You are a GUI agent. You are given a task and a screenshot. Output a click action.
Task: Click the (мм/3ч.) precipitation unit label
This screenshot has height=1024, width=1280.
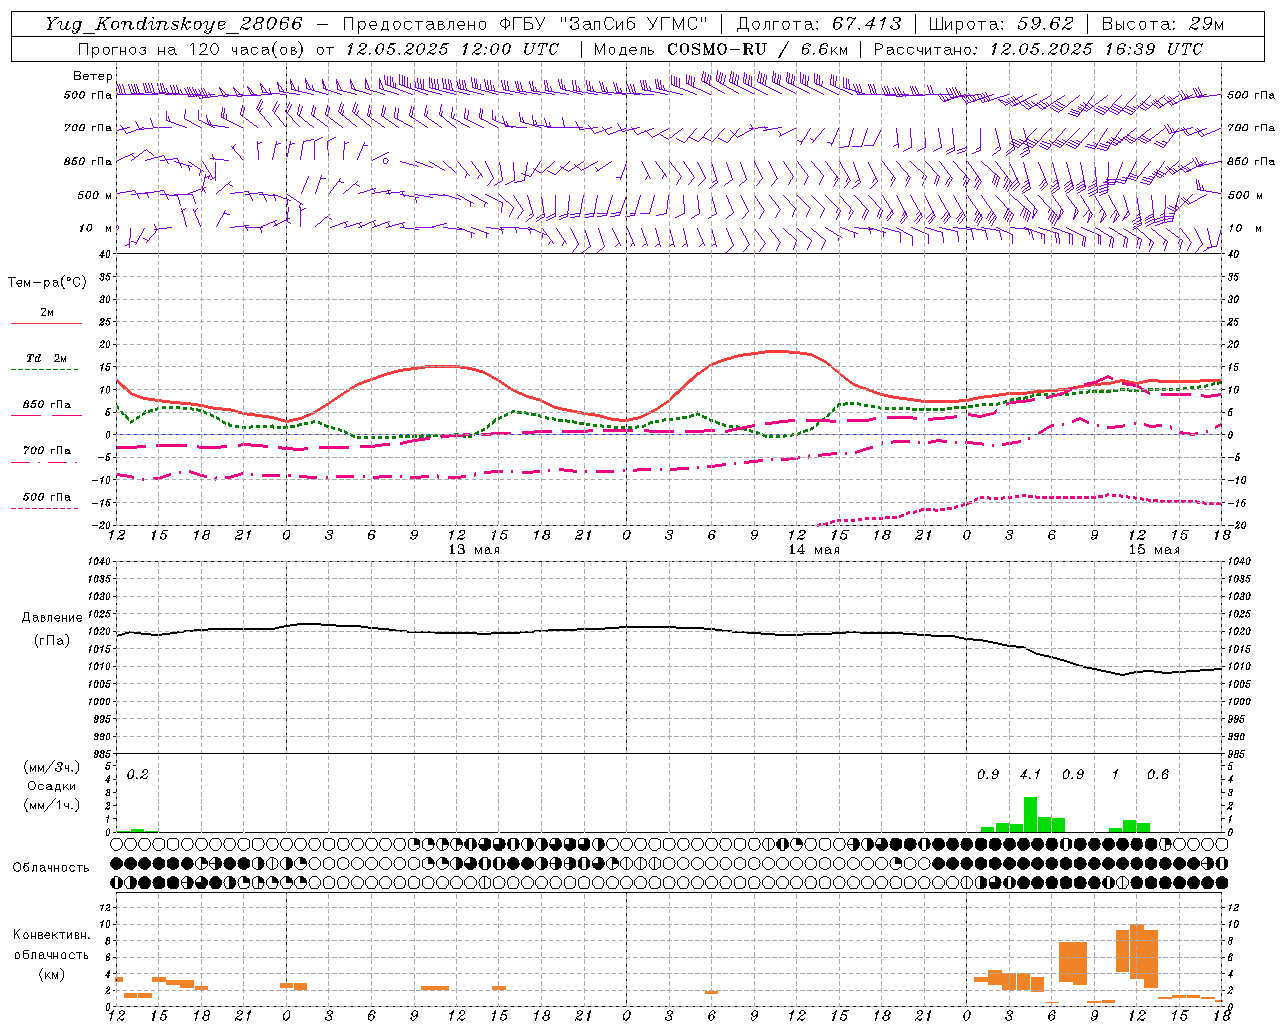point(51,767)
